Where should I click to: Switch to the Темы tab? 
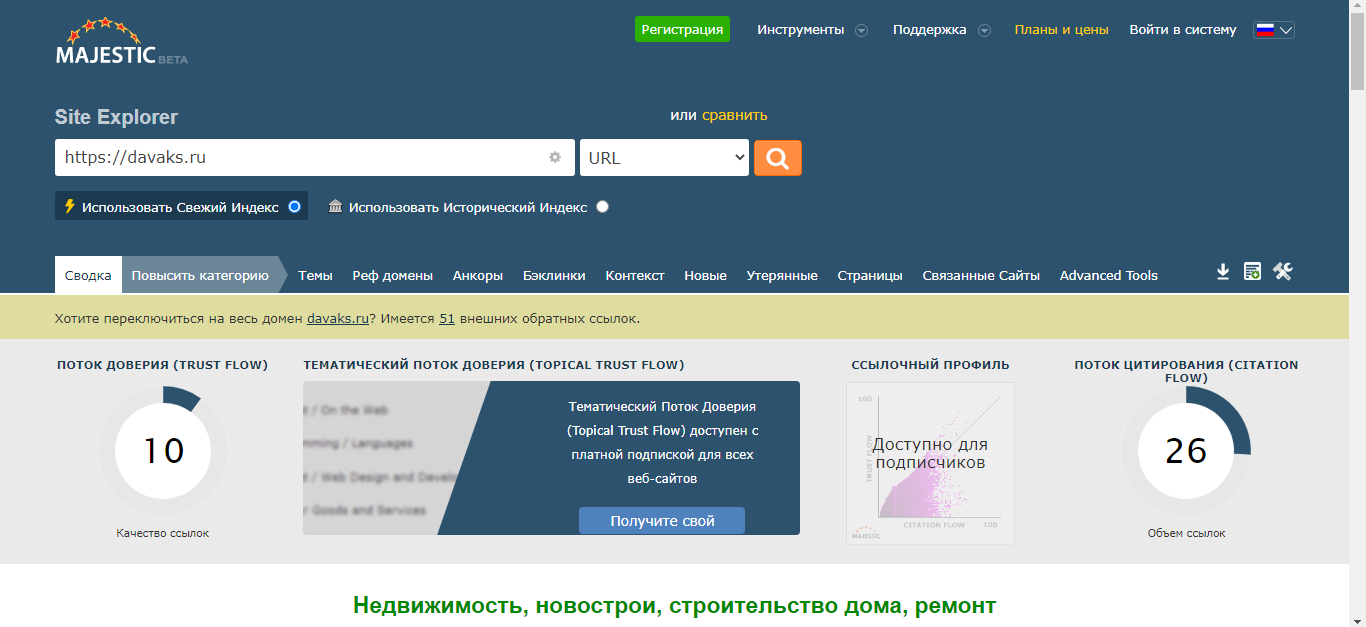point(315,275)
